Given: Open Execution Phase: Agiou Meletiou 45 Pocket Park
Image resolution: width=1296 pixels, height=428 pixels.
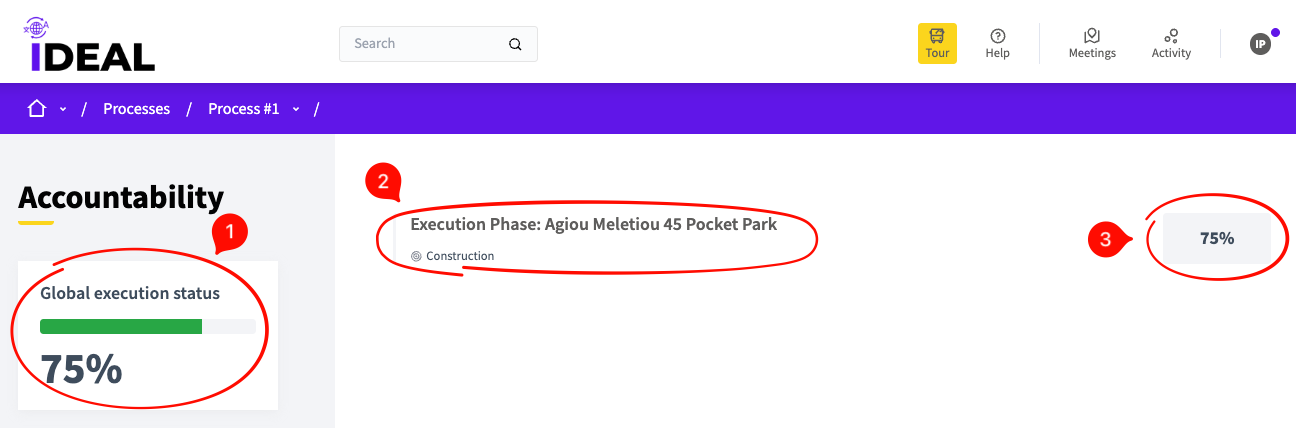Looking at the screenshot, I should pyautogui.click(x=593, y=224).
